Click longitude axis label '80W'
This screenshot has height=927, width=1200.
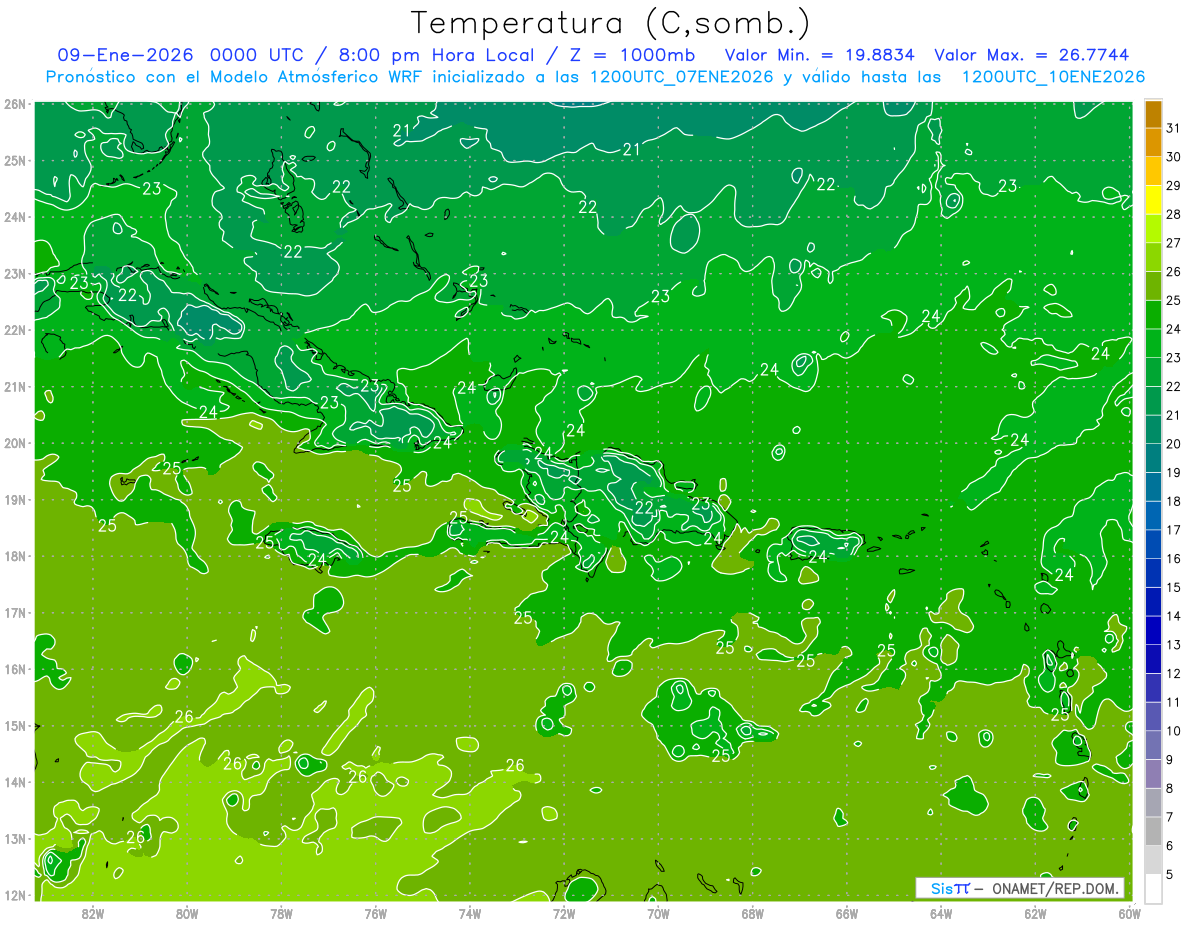(x=187, y=913)
